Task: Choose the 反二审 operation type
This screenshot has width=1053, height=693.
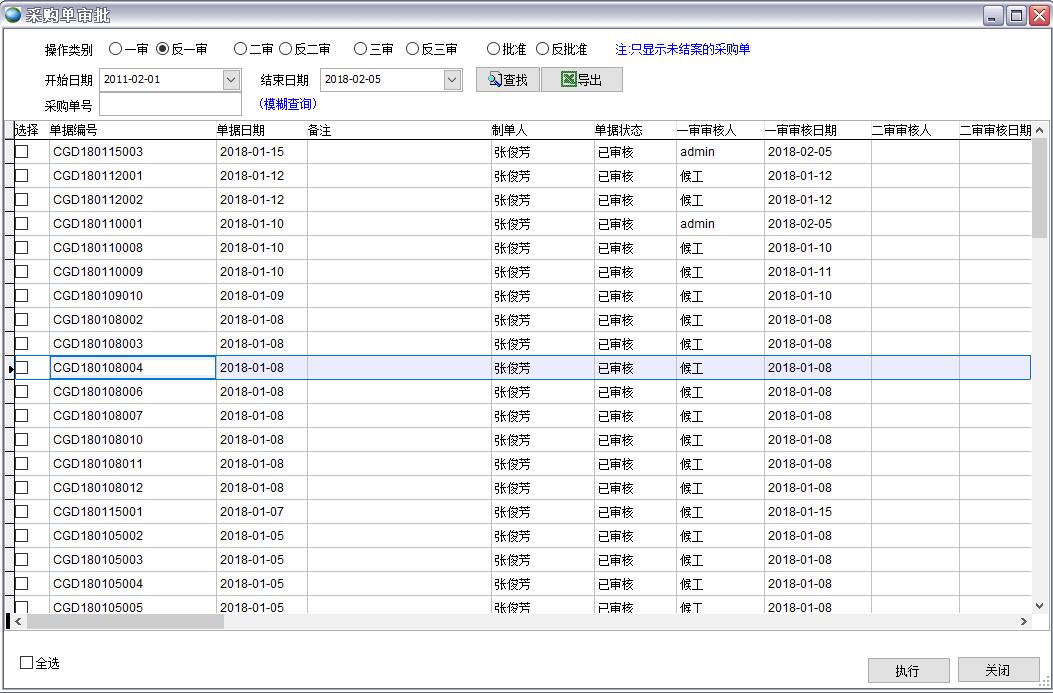Action: pyautogui.click(x=286, y=49)
